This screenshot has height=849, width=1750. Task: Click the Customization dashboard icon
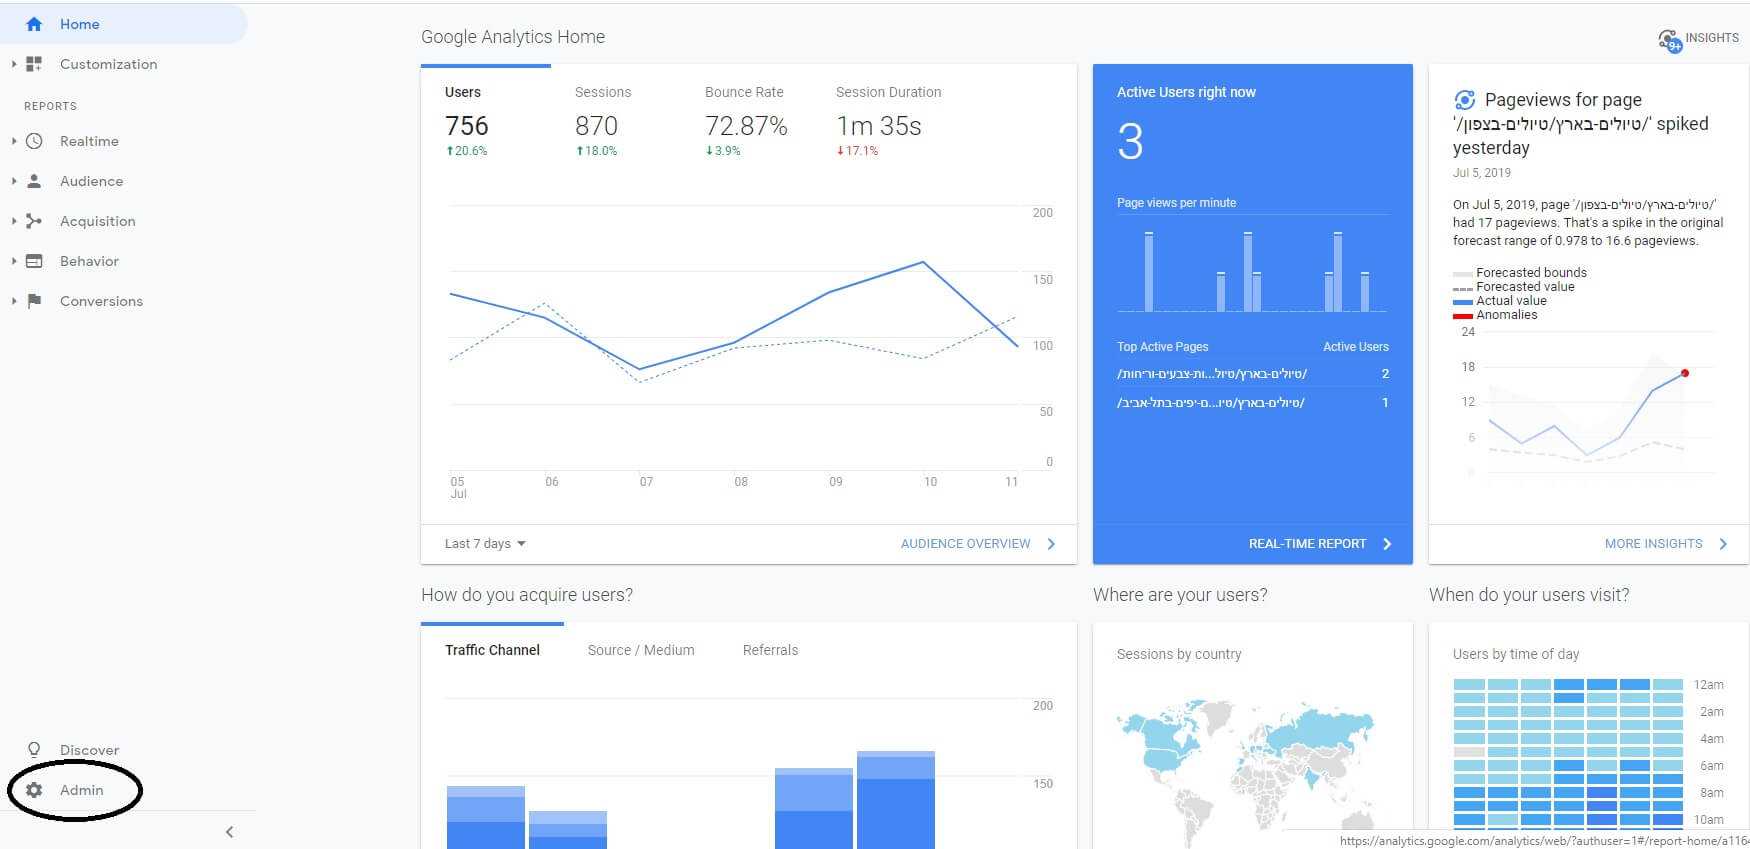[34, 64]
